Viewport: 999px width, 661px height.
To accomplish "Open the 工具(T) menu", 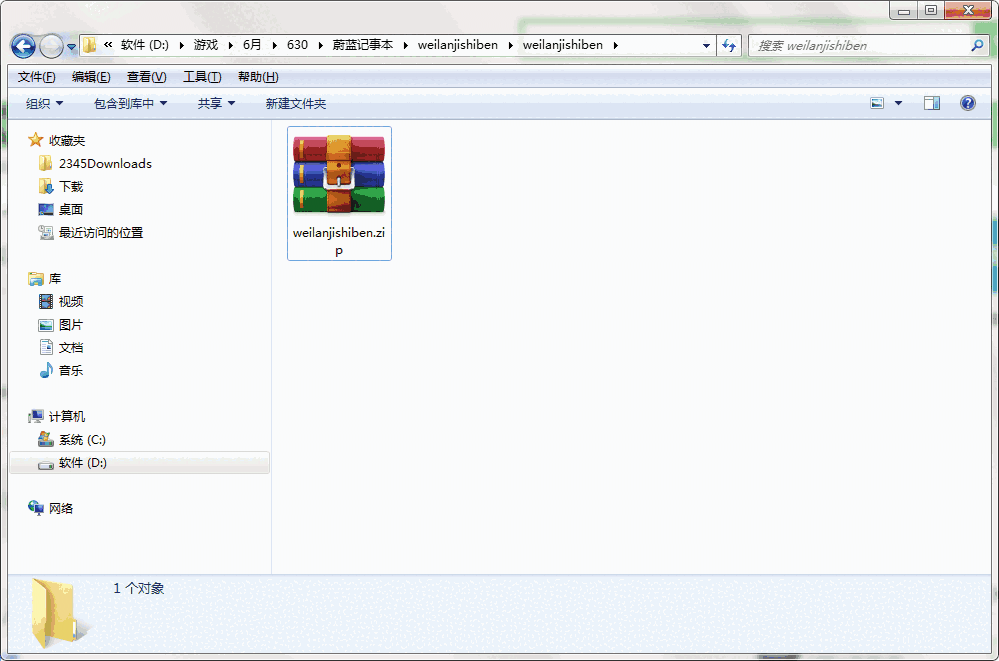I will tap(202, 77).
